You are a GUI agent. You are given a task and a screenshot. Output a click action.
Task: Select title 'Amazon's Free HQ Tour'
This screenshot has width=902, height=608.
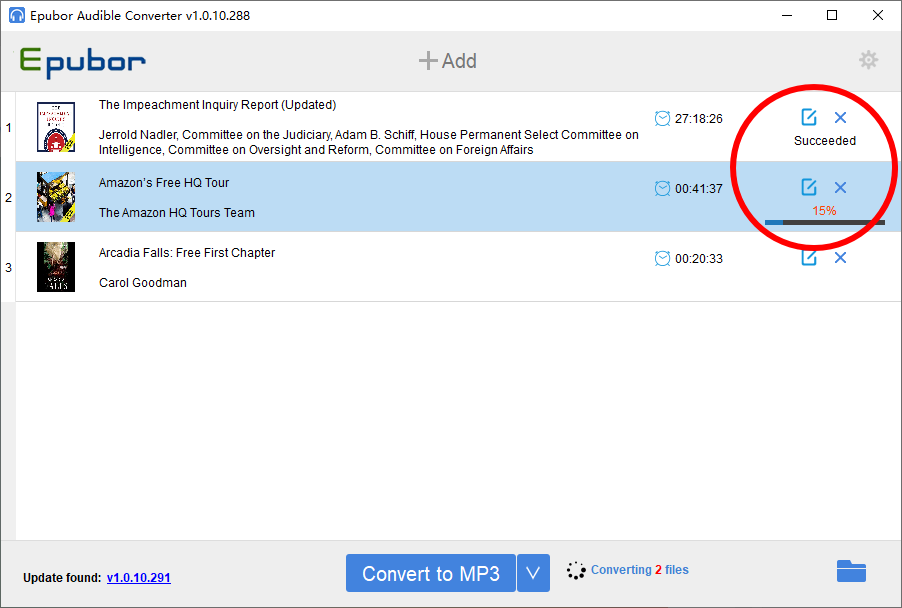coord(164,182)
